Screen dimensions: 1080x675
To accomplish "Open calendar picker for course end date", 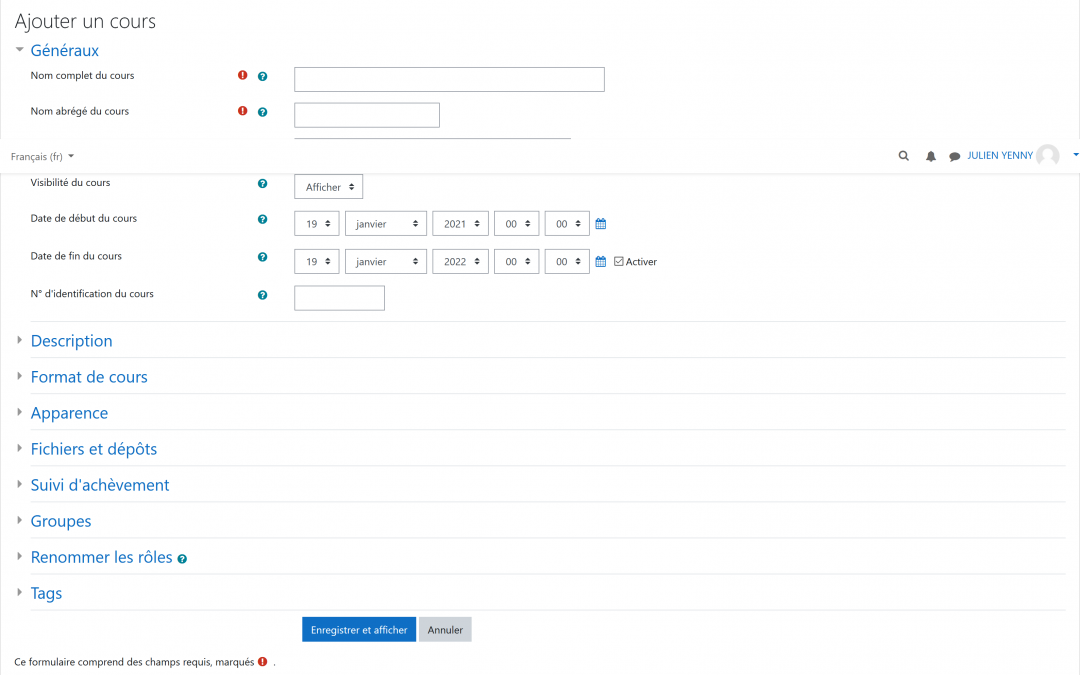I will point(601,262).
